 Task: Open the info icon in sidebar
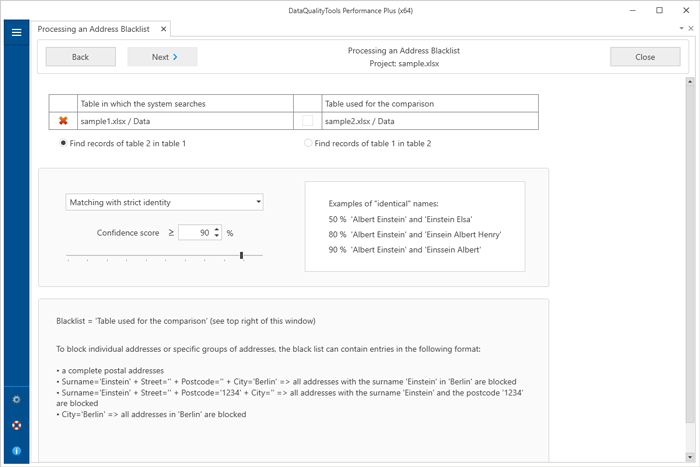pos(17,451)
